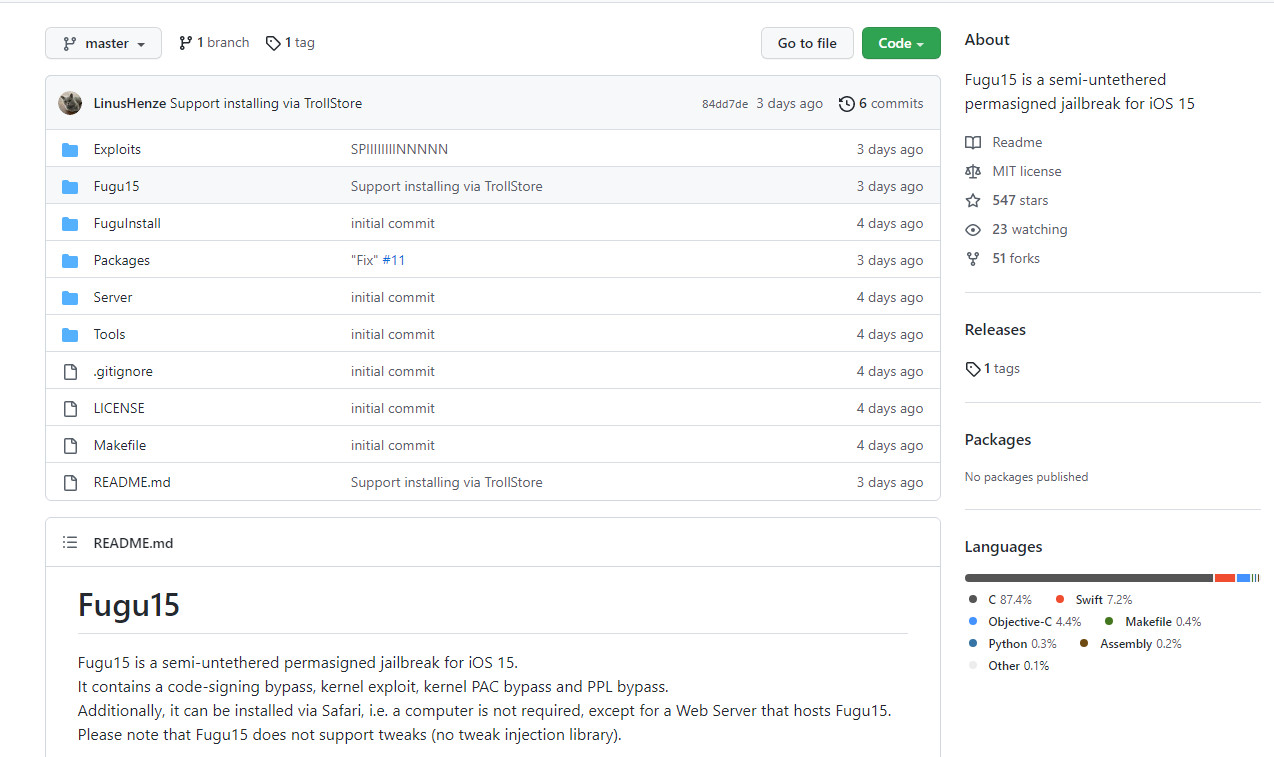Screen dimensions: 1274x757
Task: Click the LinusHenze avatar image
Action: [x=70, y=103]
